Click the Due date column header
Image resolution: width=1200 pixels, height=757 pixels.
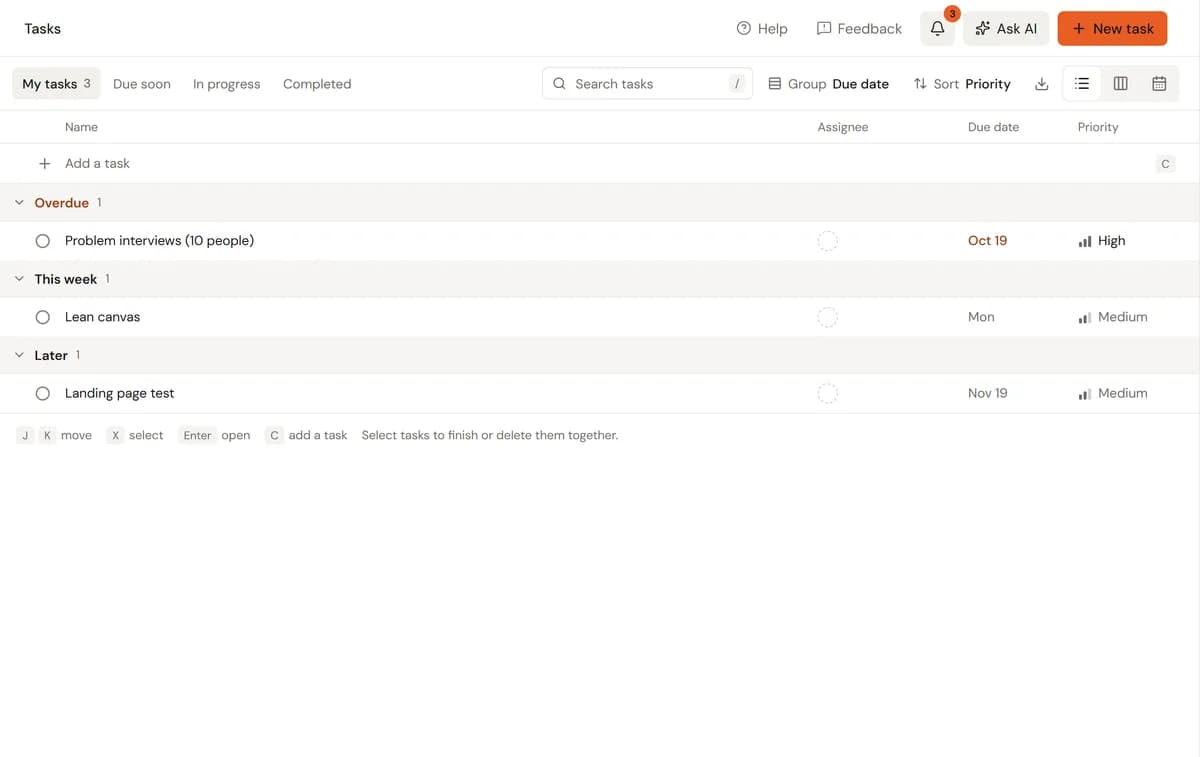click(993, 127)
